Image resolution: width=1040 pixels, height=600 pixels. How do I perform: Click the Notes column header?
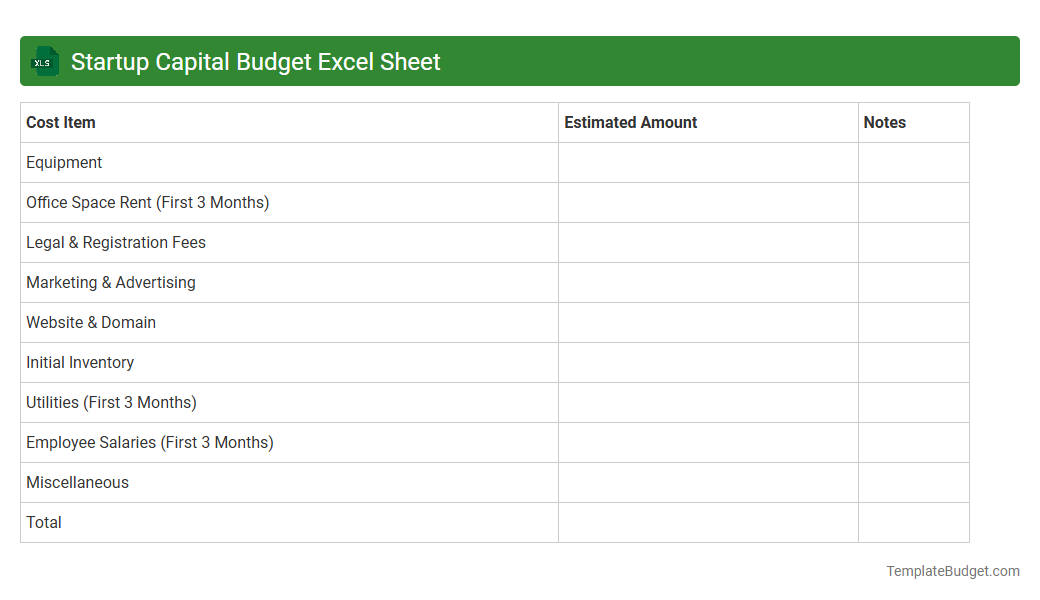[885, 122]
